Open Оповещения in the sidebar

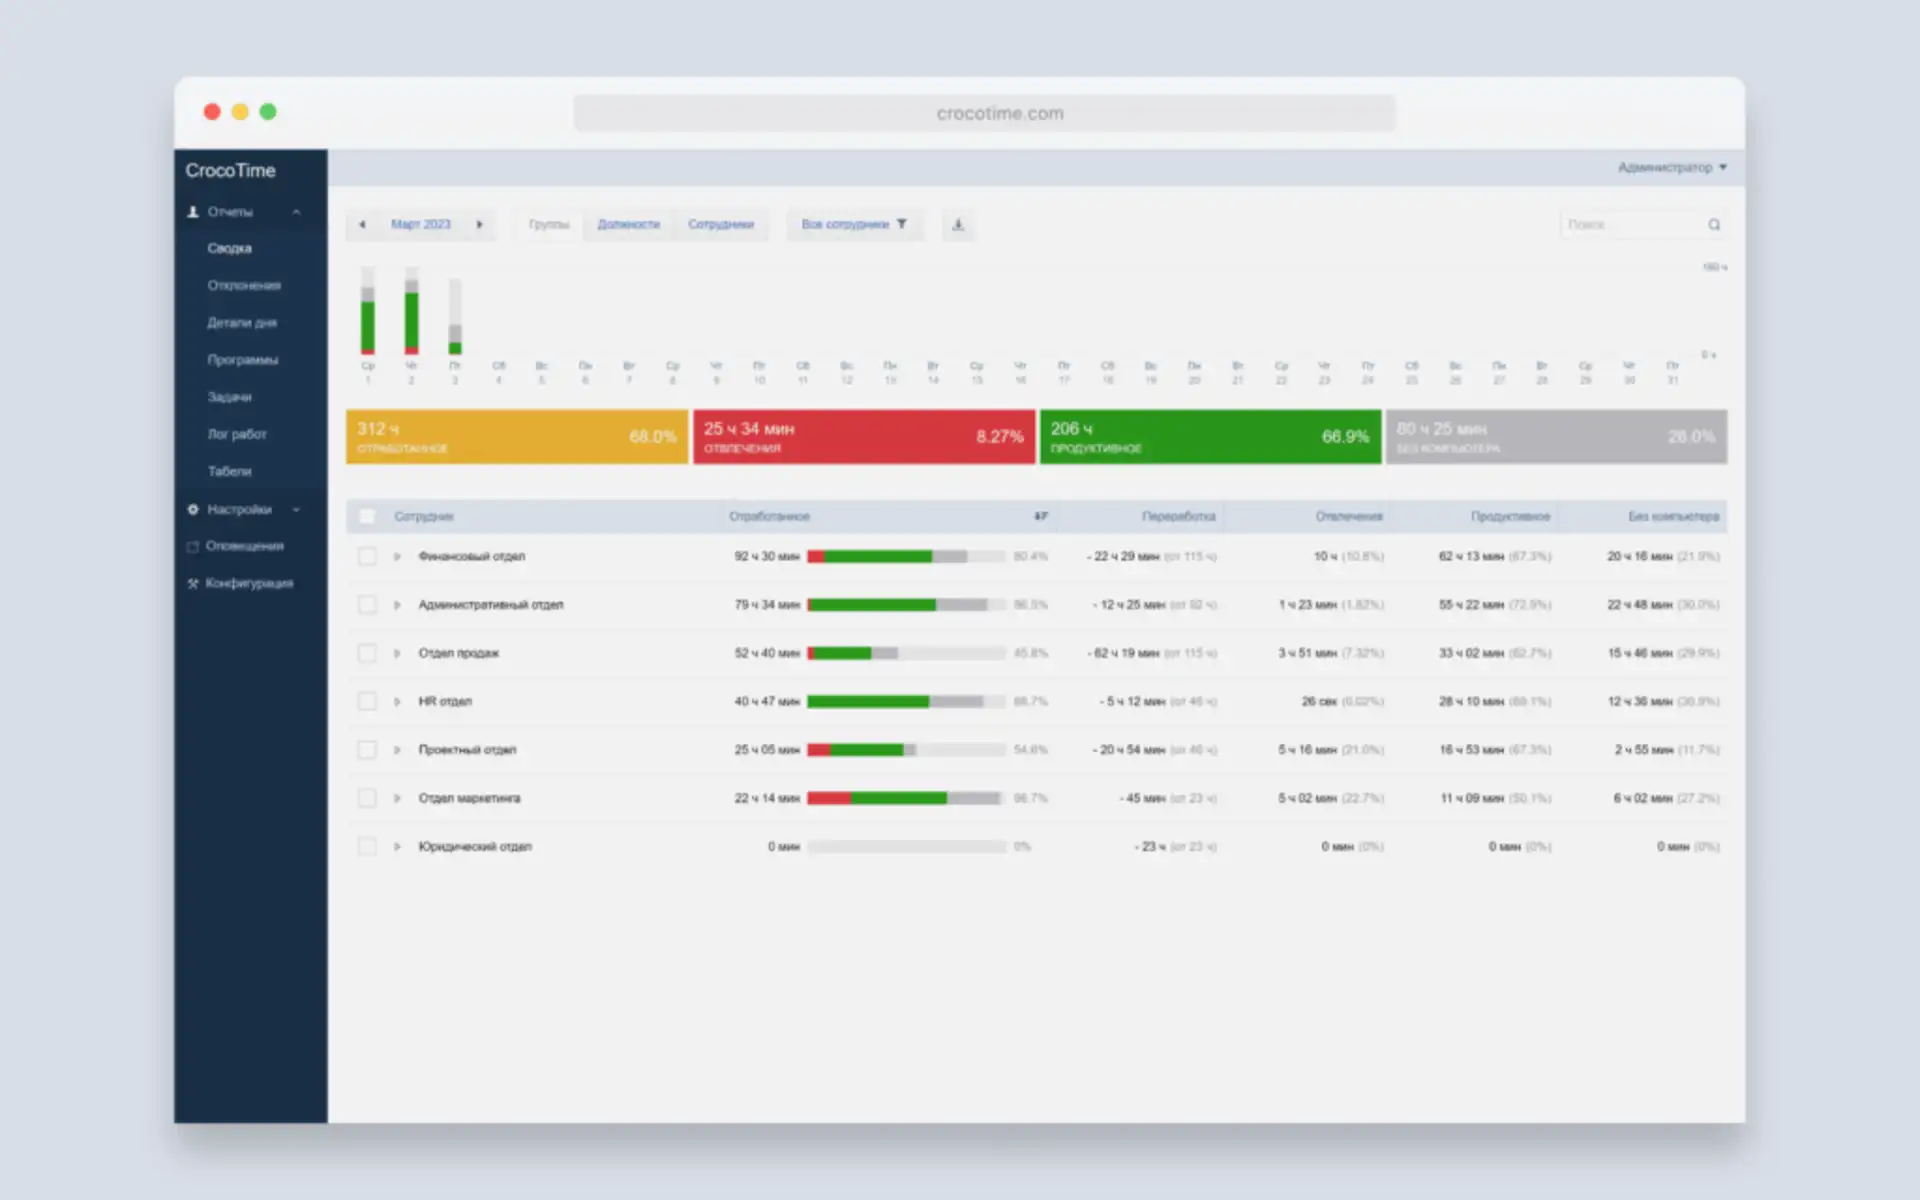pyautogui.click(x=244, y=546)
